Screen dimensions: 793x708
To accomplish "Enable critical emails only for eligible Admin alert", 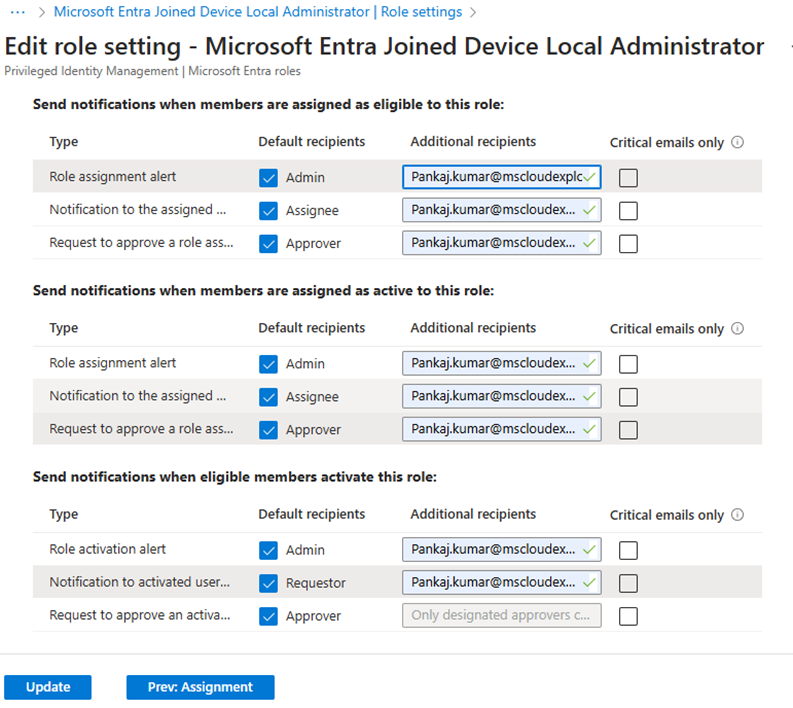I will pyautogui.click(x=628, y=178).
